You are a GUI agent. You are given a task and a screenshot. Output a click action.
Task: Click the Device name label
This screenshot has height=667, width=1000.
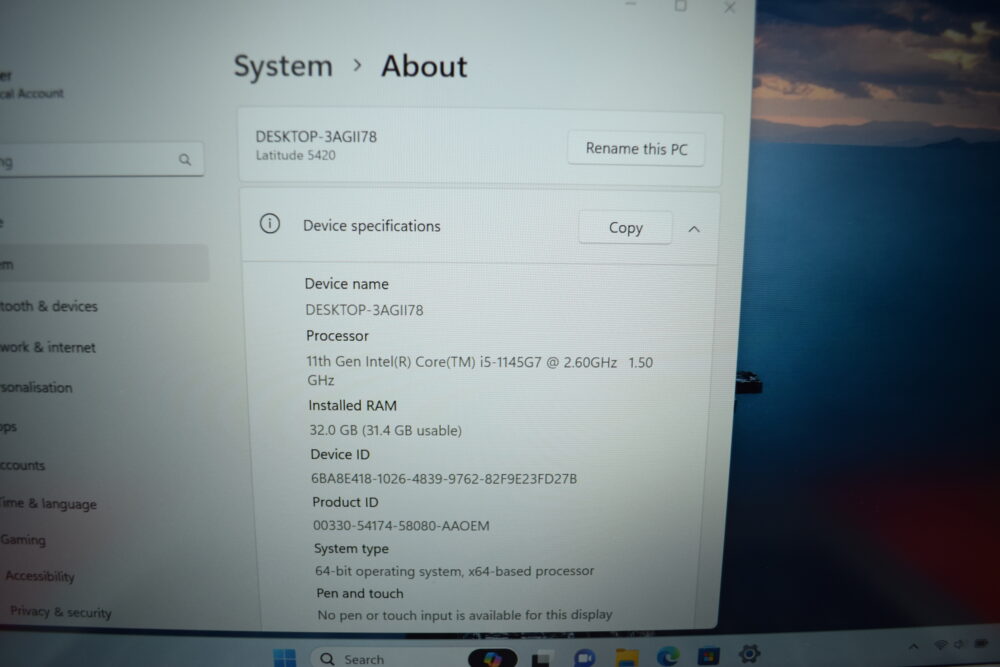346,284
